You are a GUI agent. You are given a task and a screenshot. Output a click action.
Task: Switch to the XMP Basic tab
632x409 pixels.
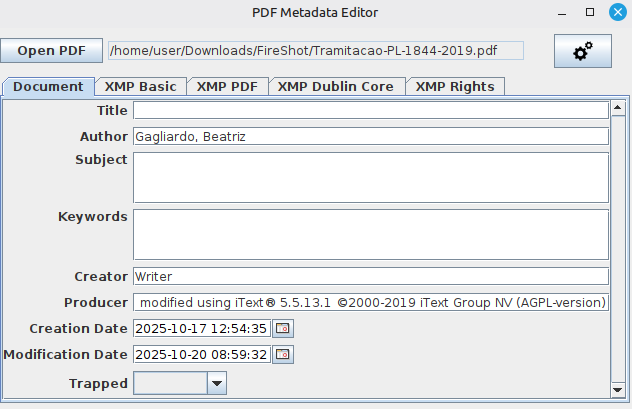coord(140,86)
